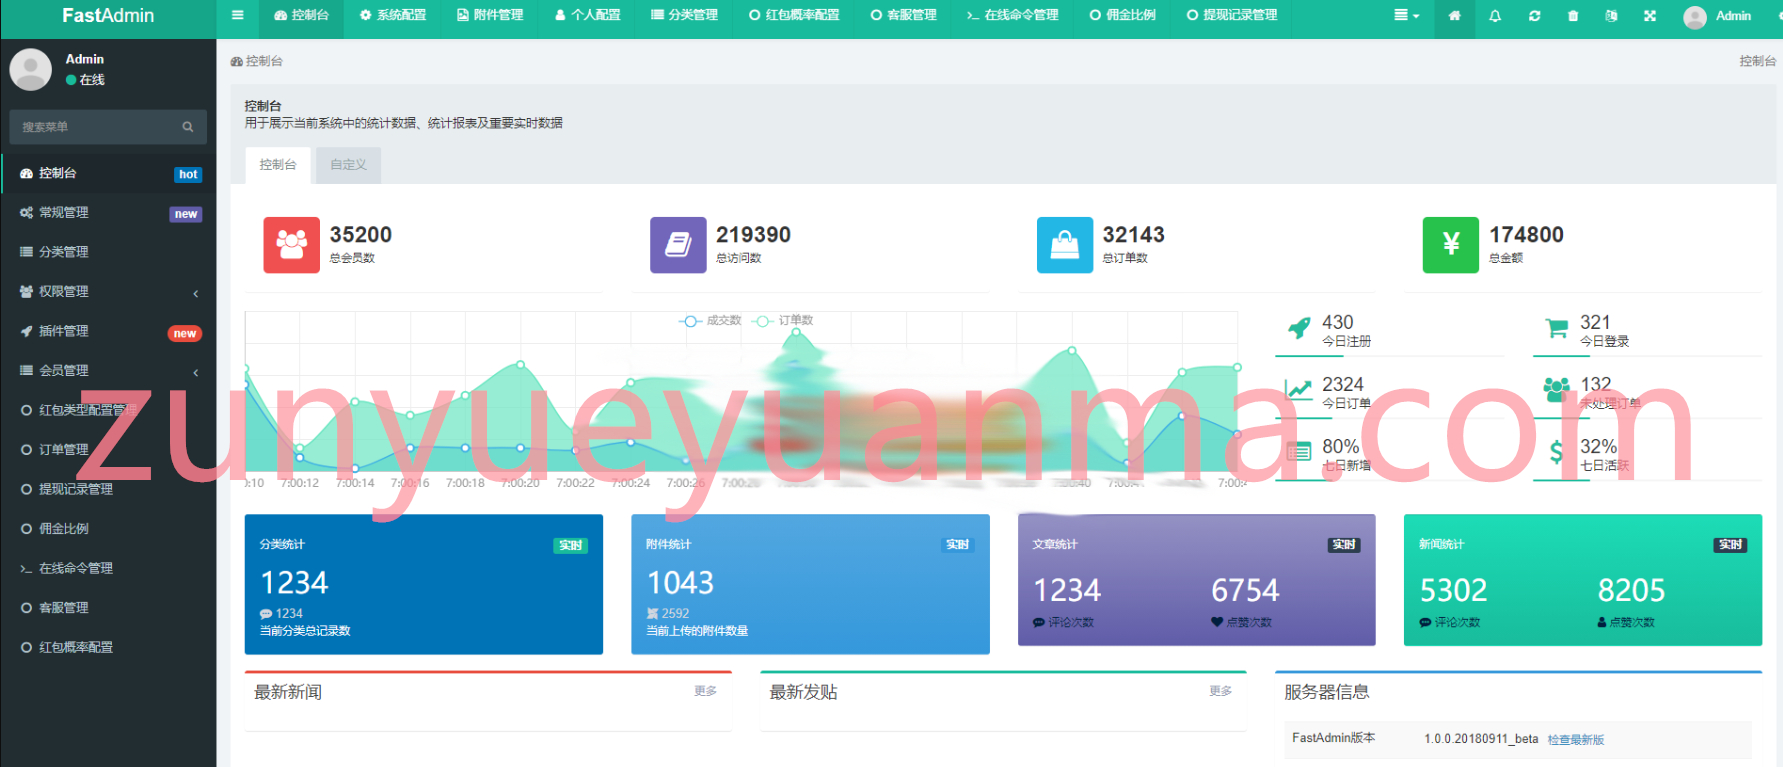Switch to 在线命令管理 top tab
Screen dimensions: 1783x767
pos(1013,15)
